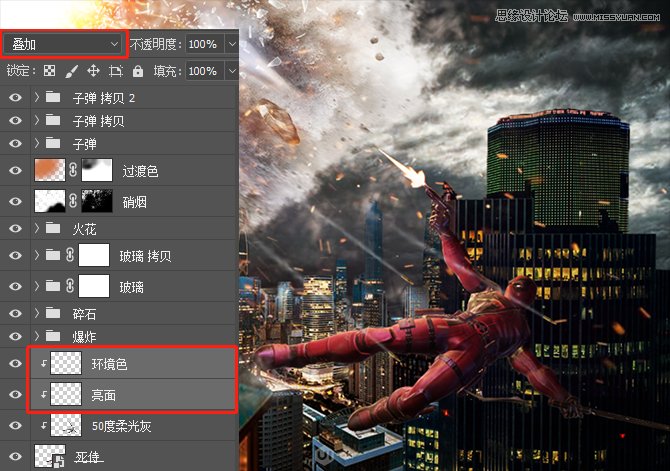Click folder icon of 子弹 拷贝
Screen dimensions: 670x471
(53, 120)
